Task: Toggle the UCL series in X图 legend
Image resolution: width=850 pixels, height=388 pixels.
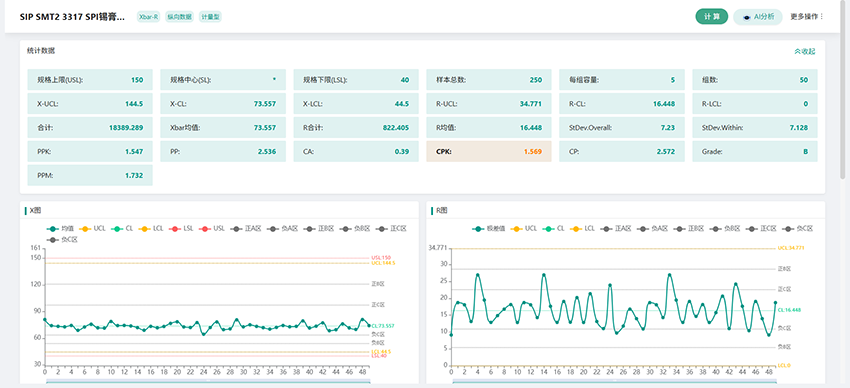Action: pyautogui.click(x=93, y=229)
